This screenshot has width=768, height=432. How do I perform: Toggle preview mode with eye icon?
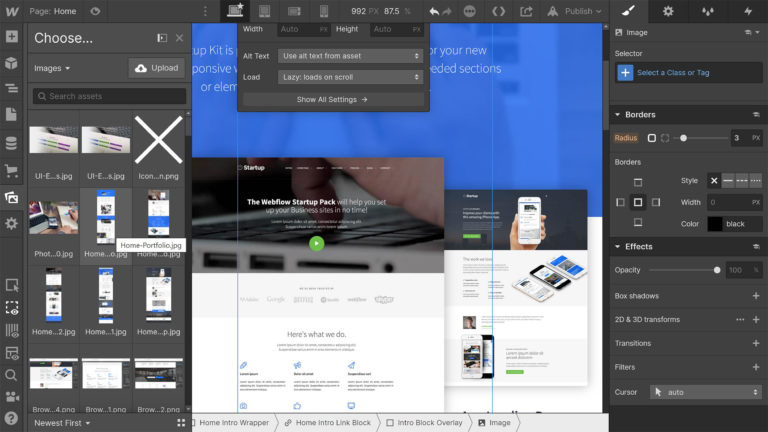click(x=95, y=11)
